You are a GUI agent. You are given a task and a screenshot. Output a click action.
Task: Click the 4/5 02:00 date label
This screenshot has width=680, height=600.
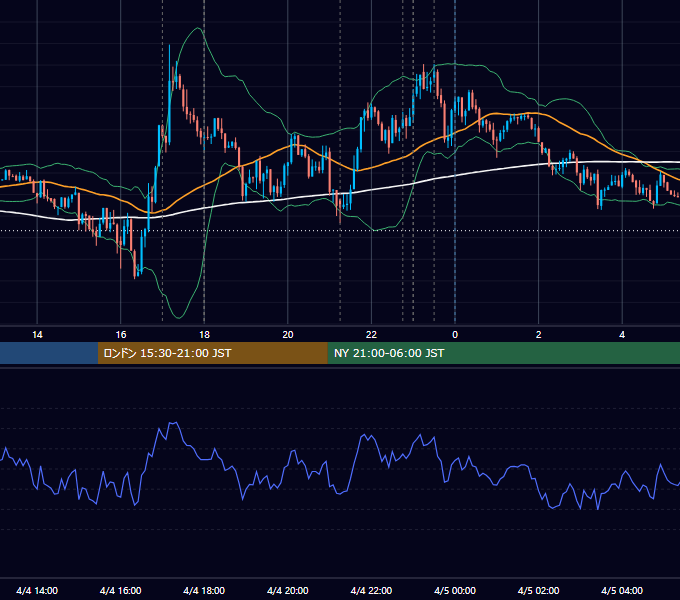pyautogui.click(x=539, y=590)
